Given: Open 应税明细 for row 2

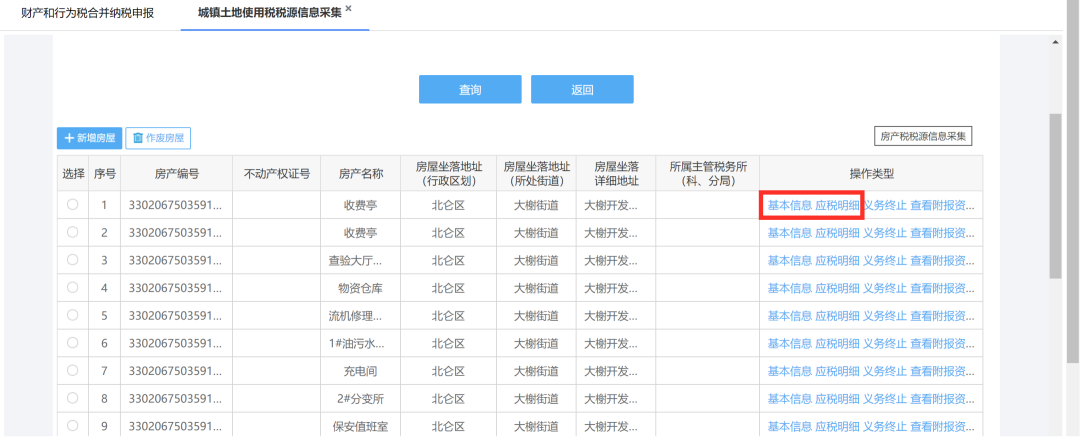Looking at the screenshot, I should (837, 233).
